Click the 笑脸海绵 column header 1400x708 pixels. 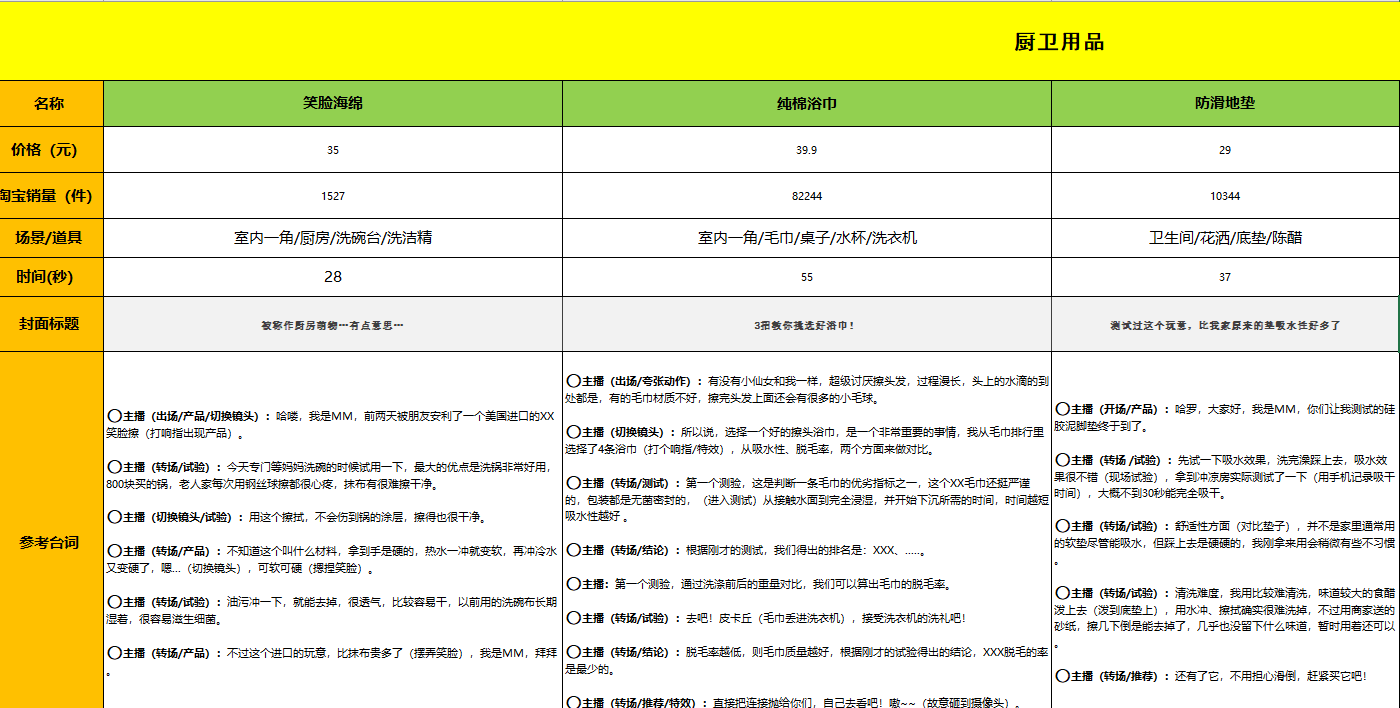point(330,103)
